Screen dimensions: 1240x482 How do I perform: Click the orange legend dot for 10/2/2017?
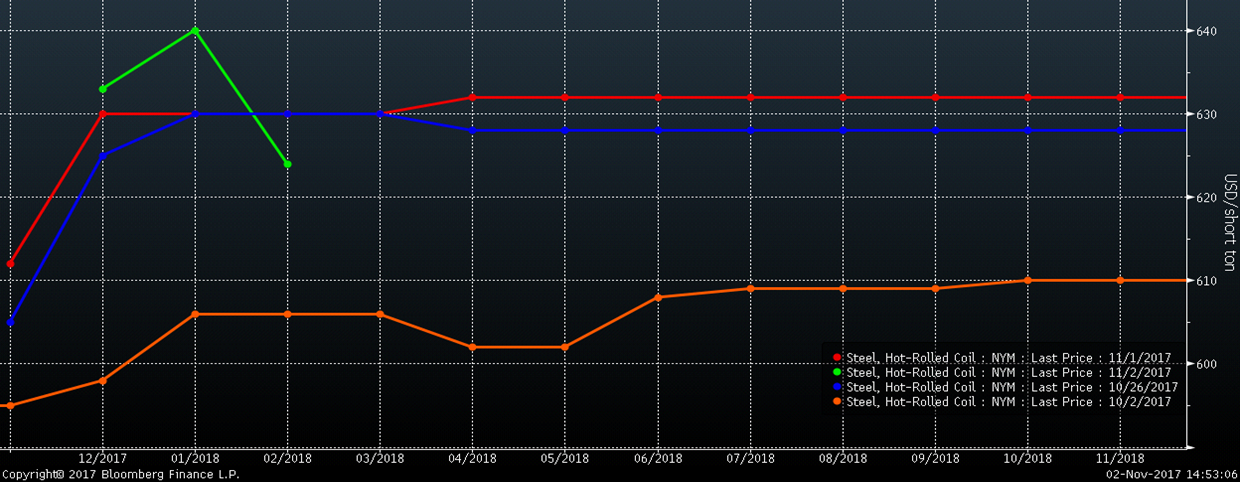837,401
